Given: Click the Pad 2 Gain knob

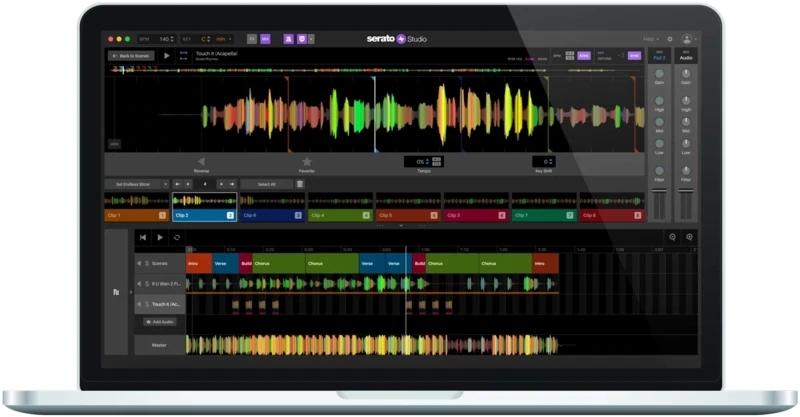Looking at the screenshot, I should click(659, 74).
